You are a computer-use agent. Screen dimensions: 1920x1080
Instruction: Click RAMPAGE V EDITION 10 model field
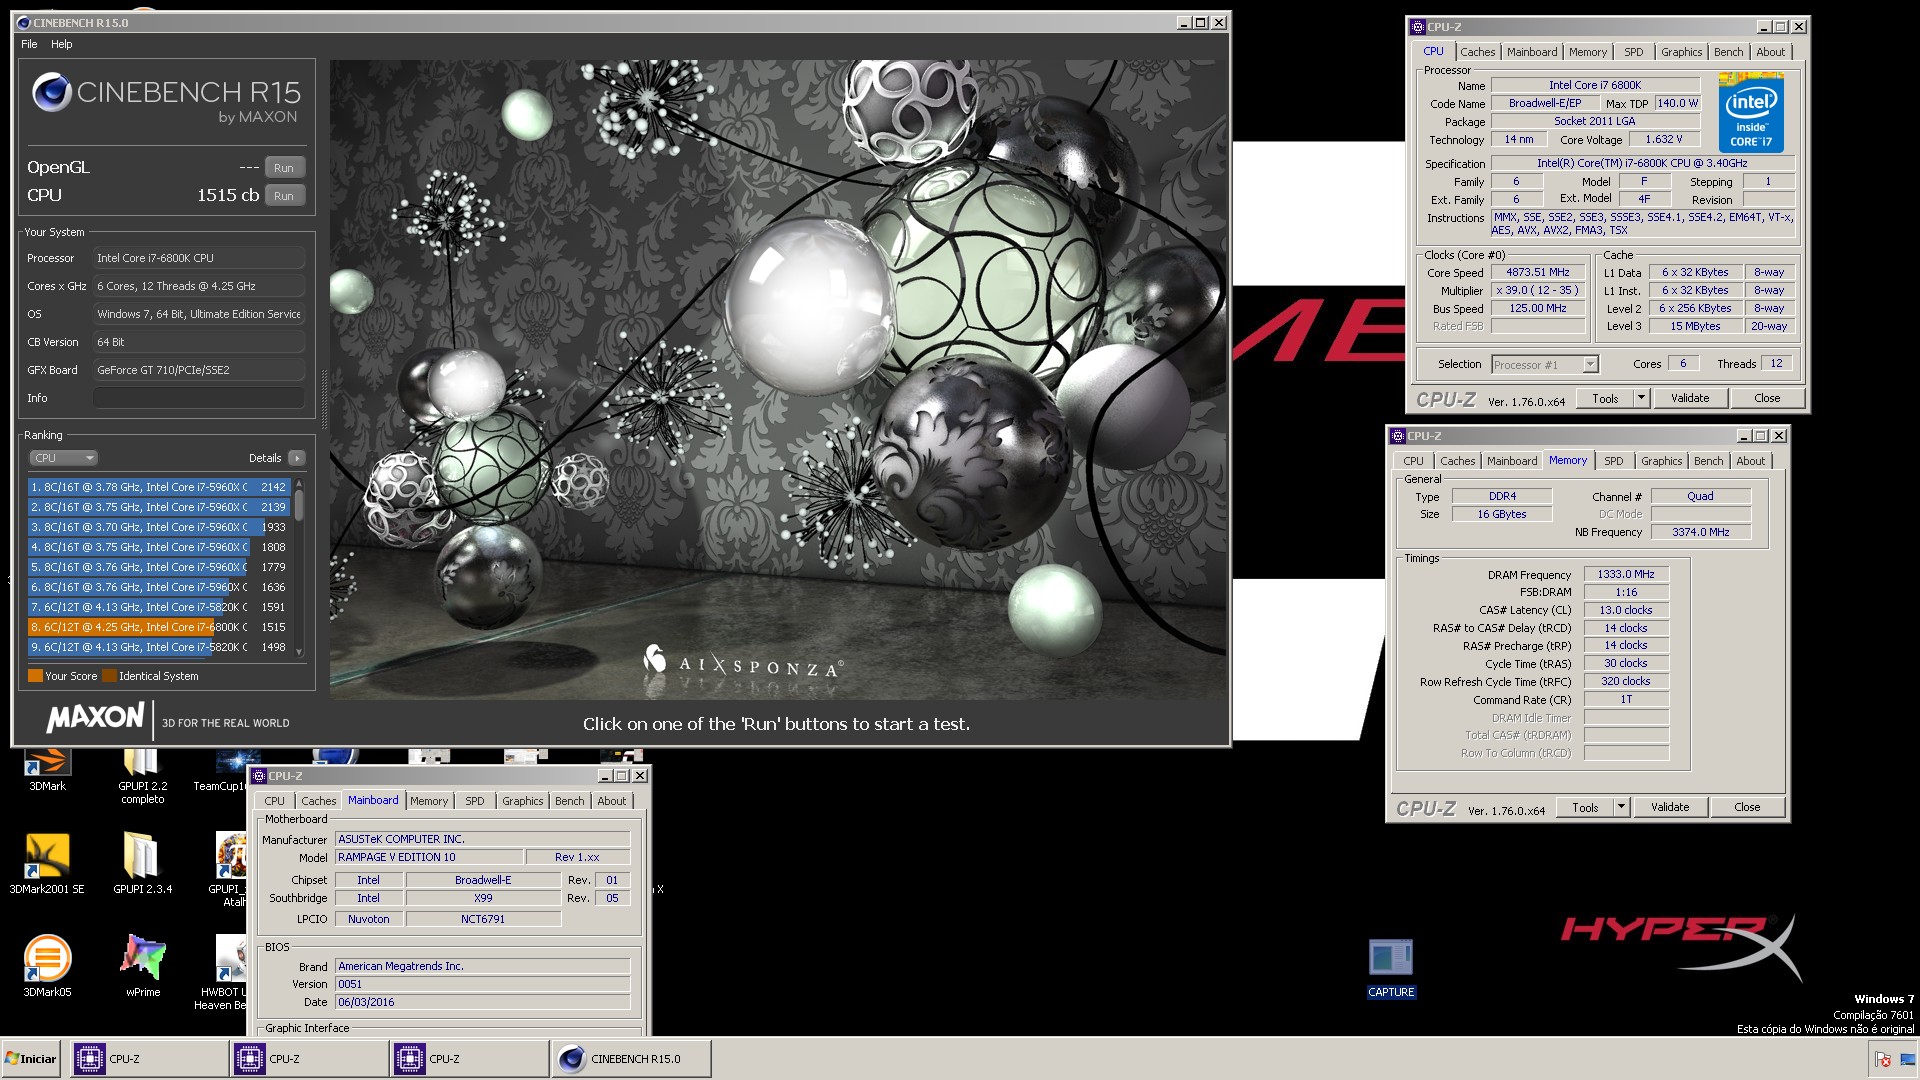(x=429, y=857)
